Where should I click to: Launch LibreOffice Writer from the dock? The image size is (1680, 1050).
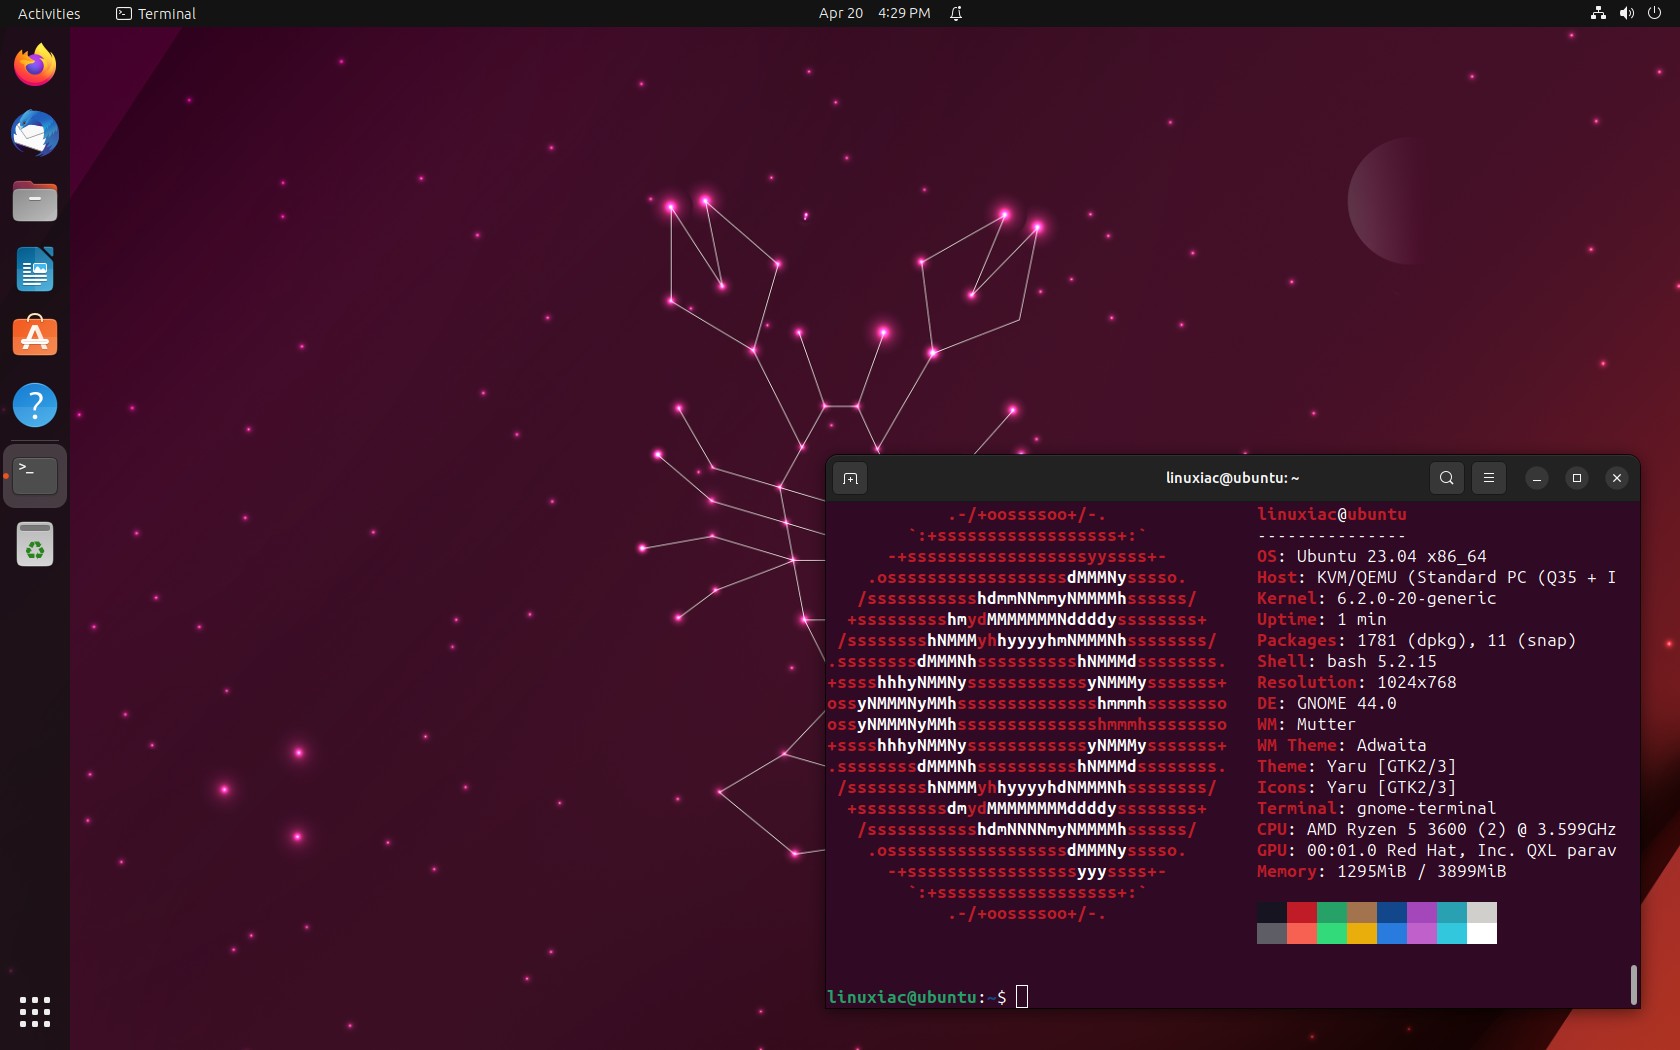[x=35, y=269]
